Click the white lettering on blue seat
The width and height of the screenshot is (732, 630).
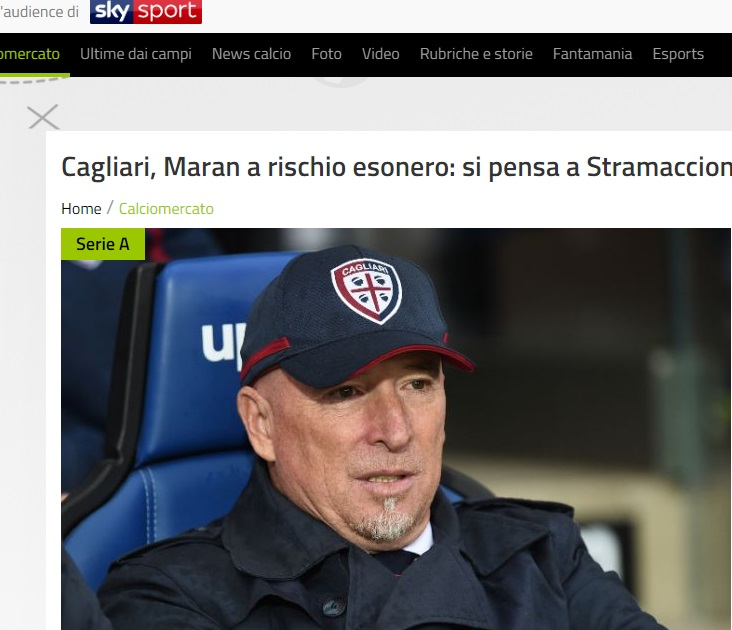(x=223, y=343)
